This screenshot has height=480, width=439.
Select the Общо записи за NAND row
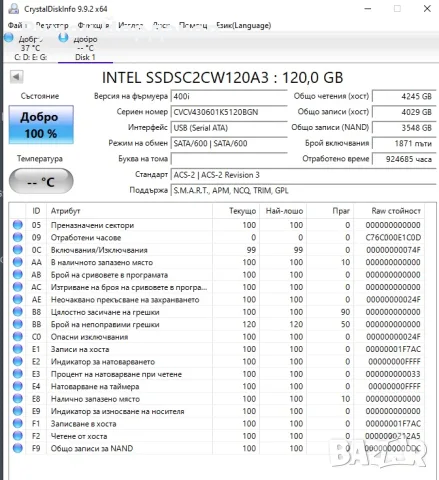217,448
